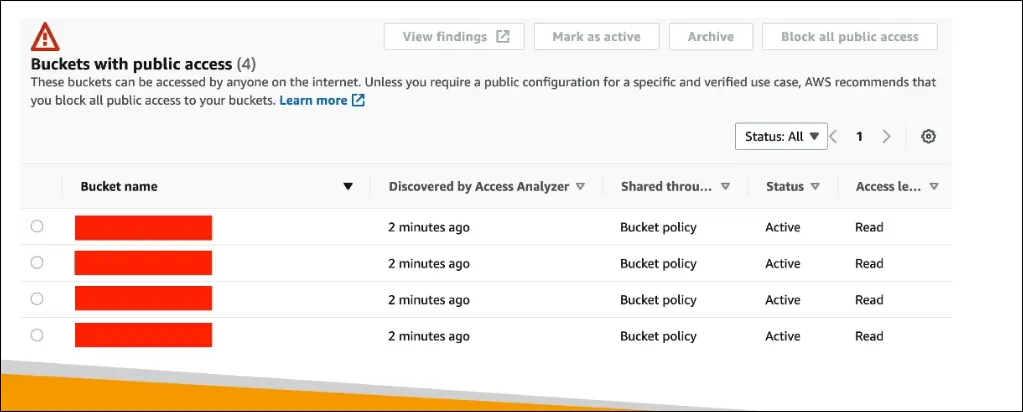
Task: Open the Learn more link
Action: pyautogui.click(x=321, y=101)
